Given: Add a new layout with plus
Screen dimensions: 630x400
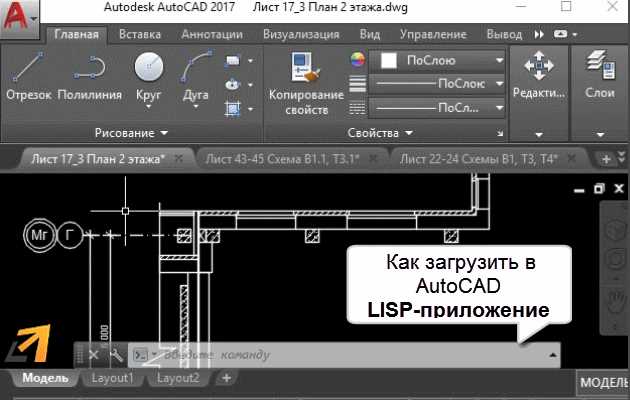Looking at the screenshot, I should point(227,378).
